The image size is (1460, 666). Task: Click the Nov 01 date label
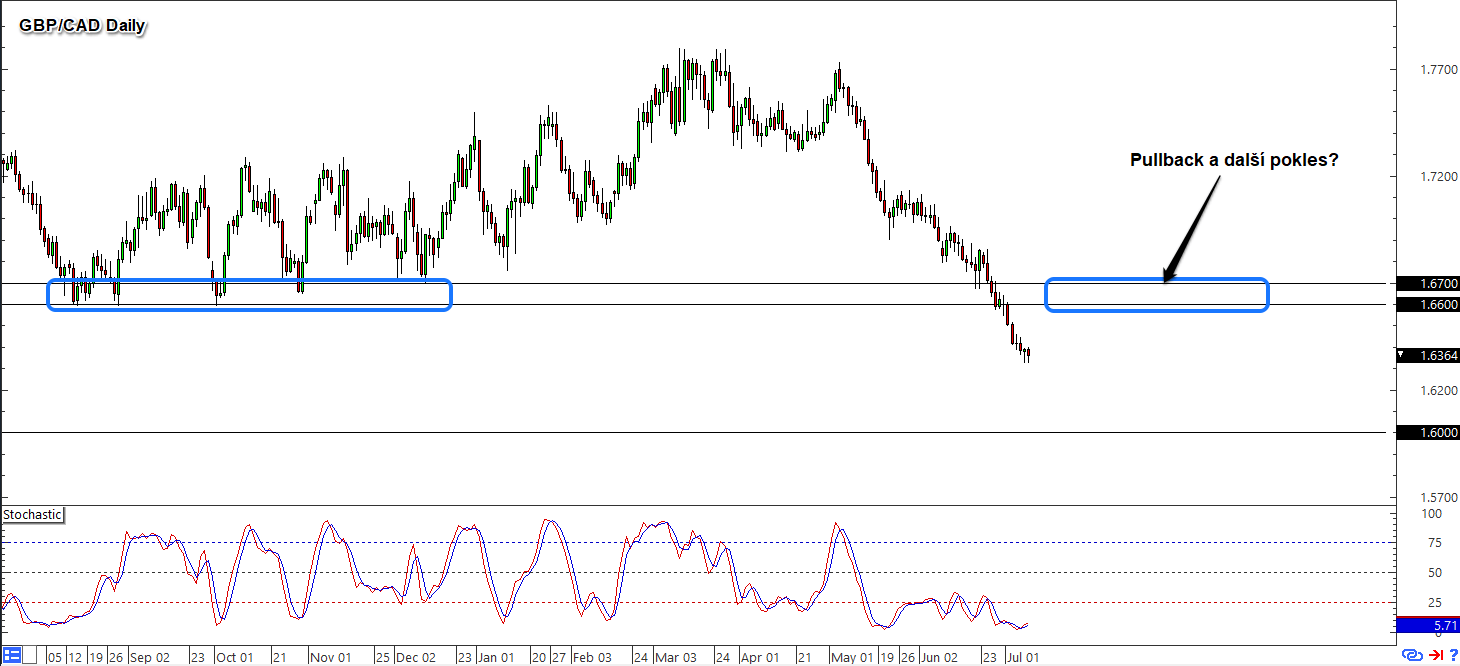click(330, 658)
